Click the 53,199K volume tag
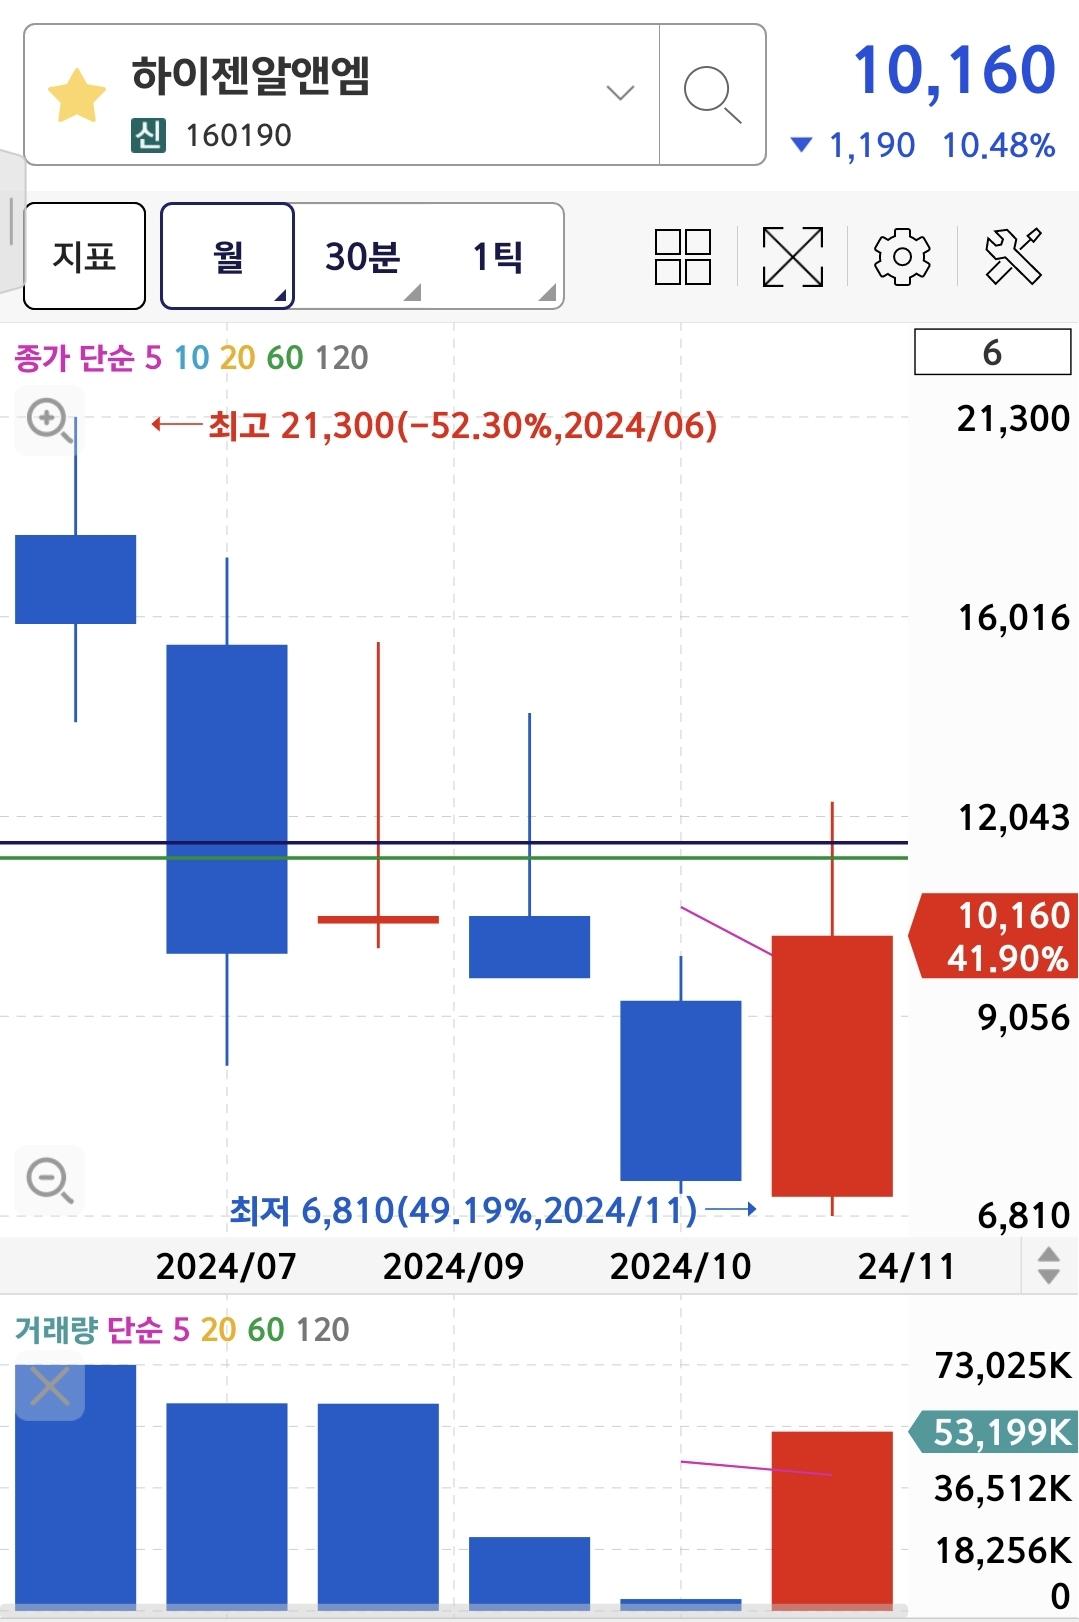The width and height of the screenshot is (1079, 1622). [993, 1432]
